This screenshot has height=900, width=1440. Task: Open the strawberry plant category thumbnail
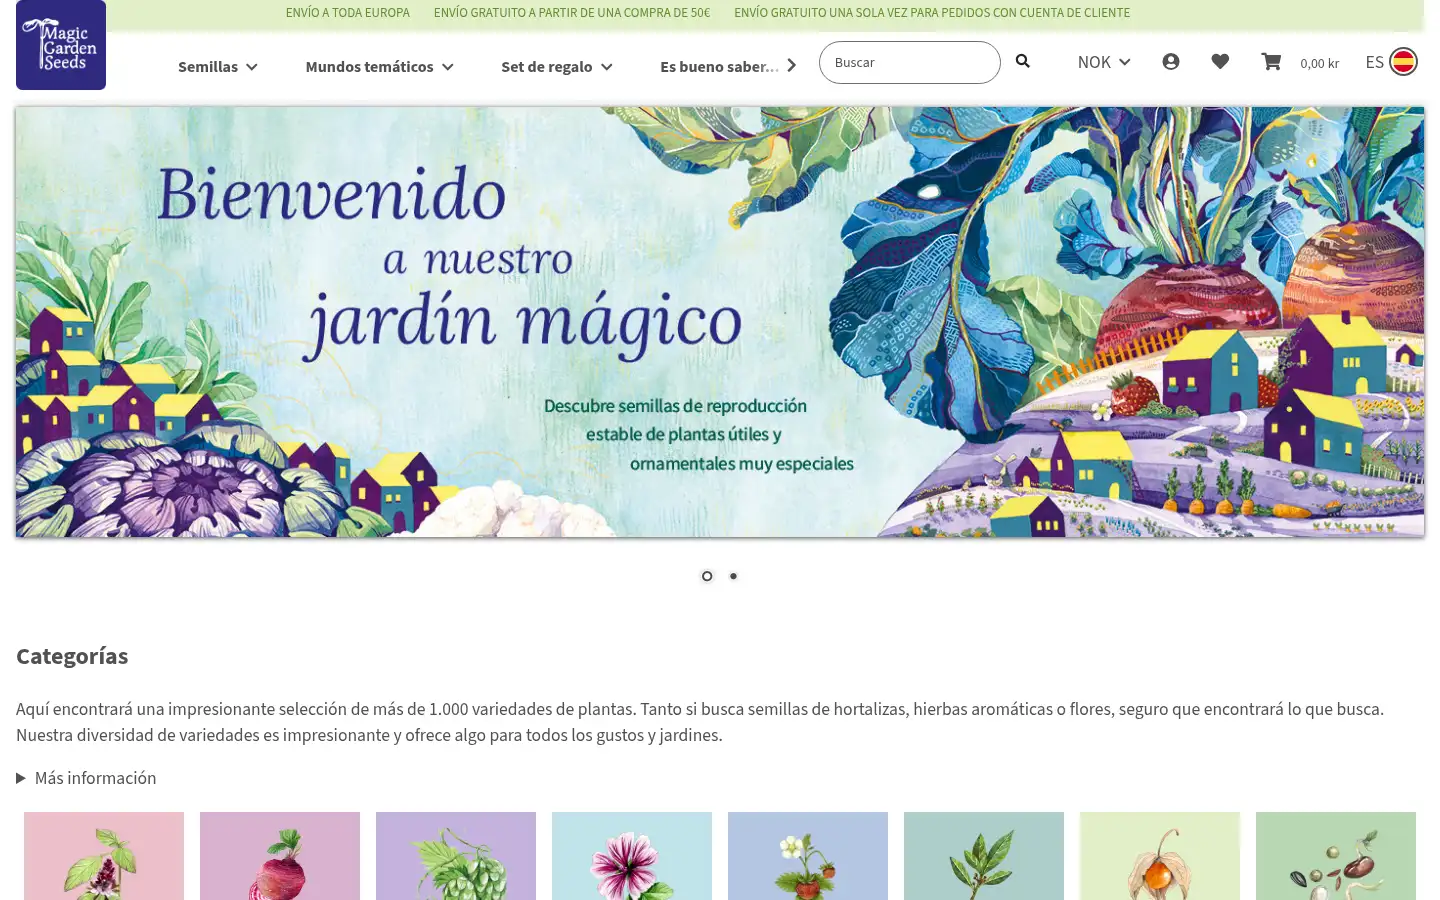point(808,856)
